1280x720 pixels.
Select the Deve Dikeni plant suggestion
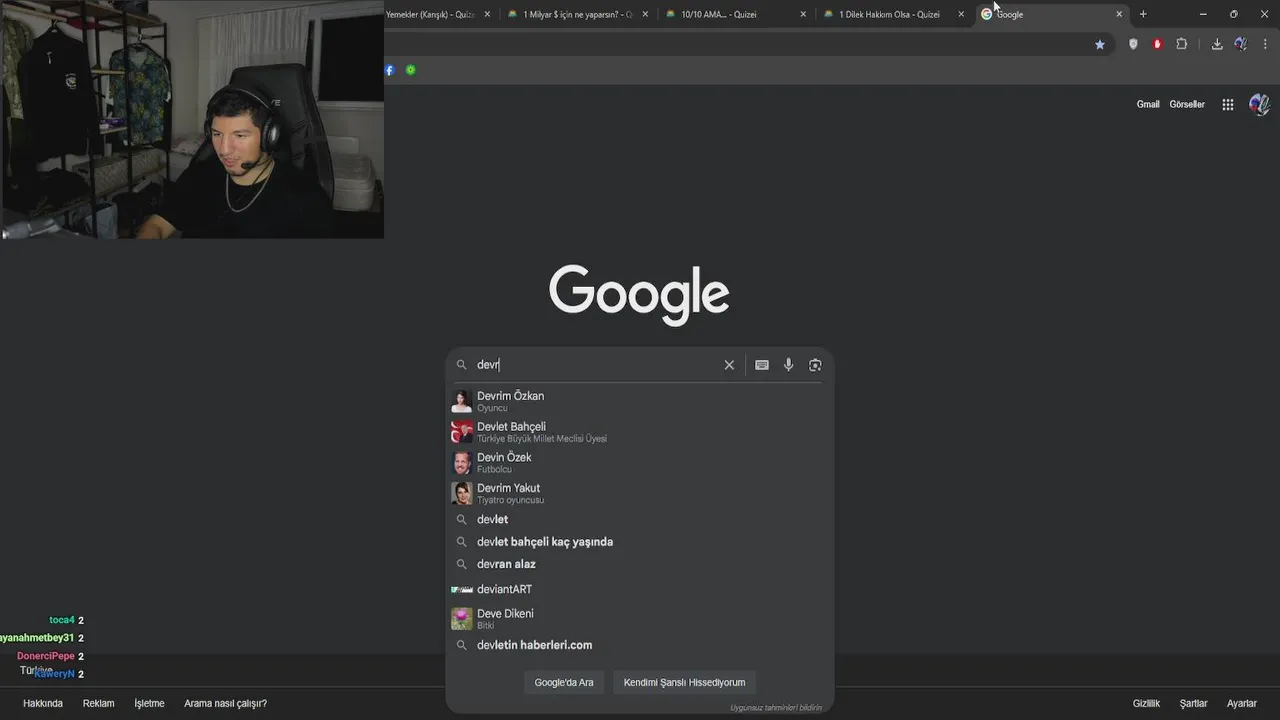coord(640,618)
